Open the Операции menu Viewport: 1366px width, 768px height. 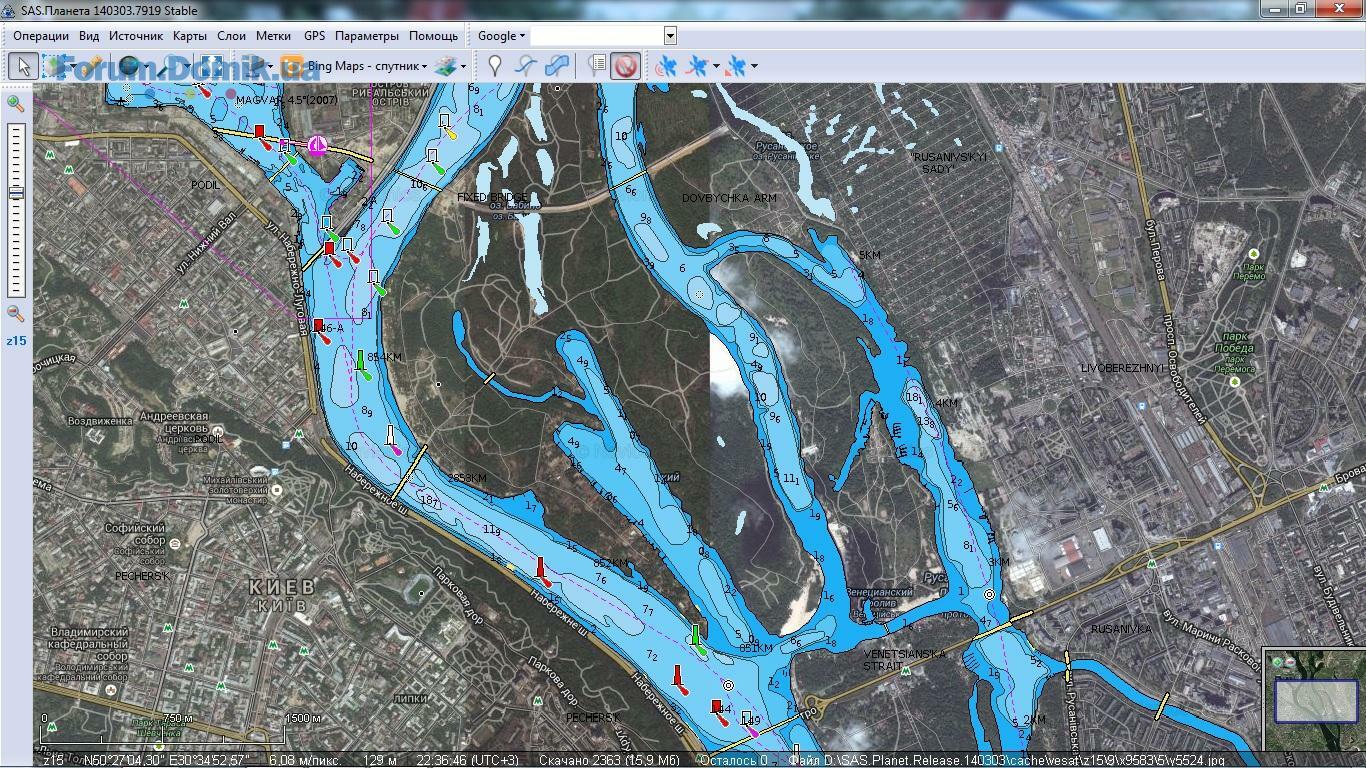click(x=41, y=36)
